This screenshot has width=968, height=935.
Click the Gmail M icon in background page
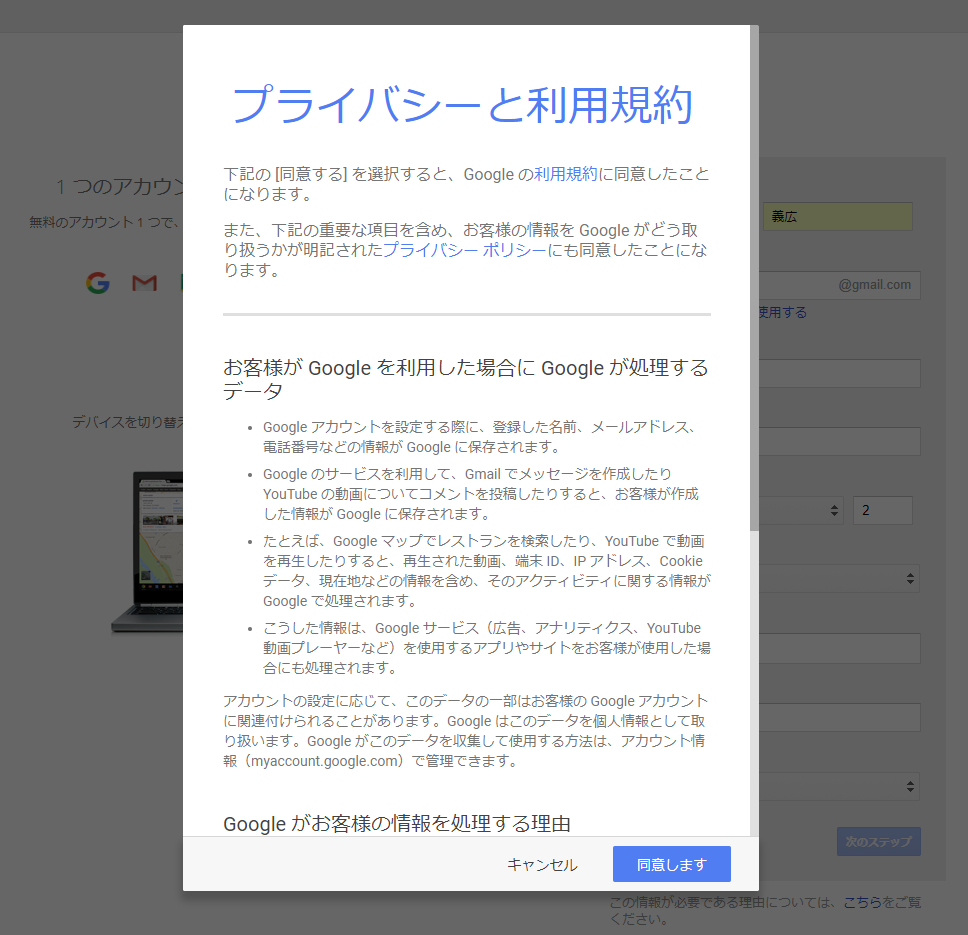coord(144,283)
